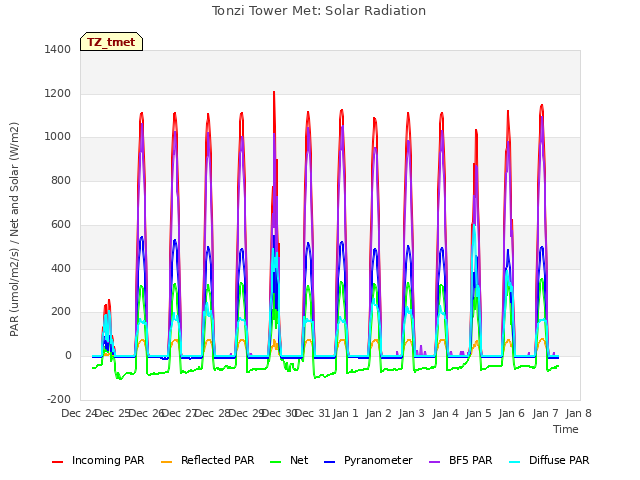
Task: Click the 600 y-axis tick label
Action: click(61, 224)
